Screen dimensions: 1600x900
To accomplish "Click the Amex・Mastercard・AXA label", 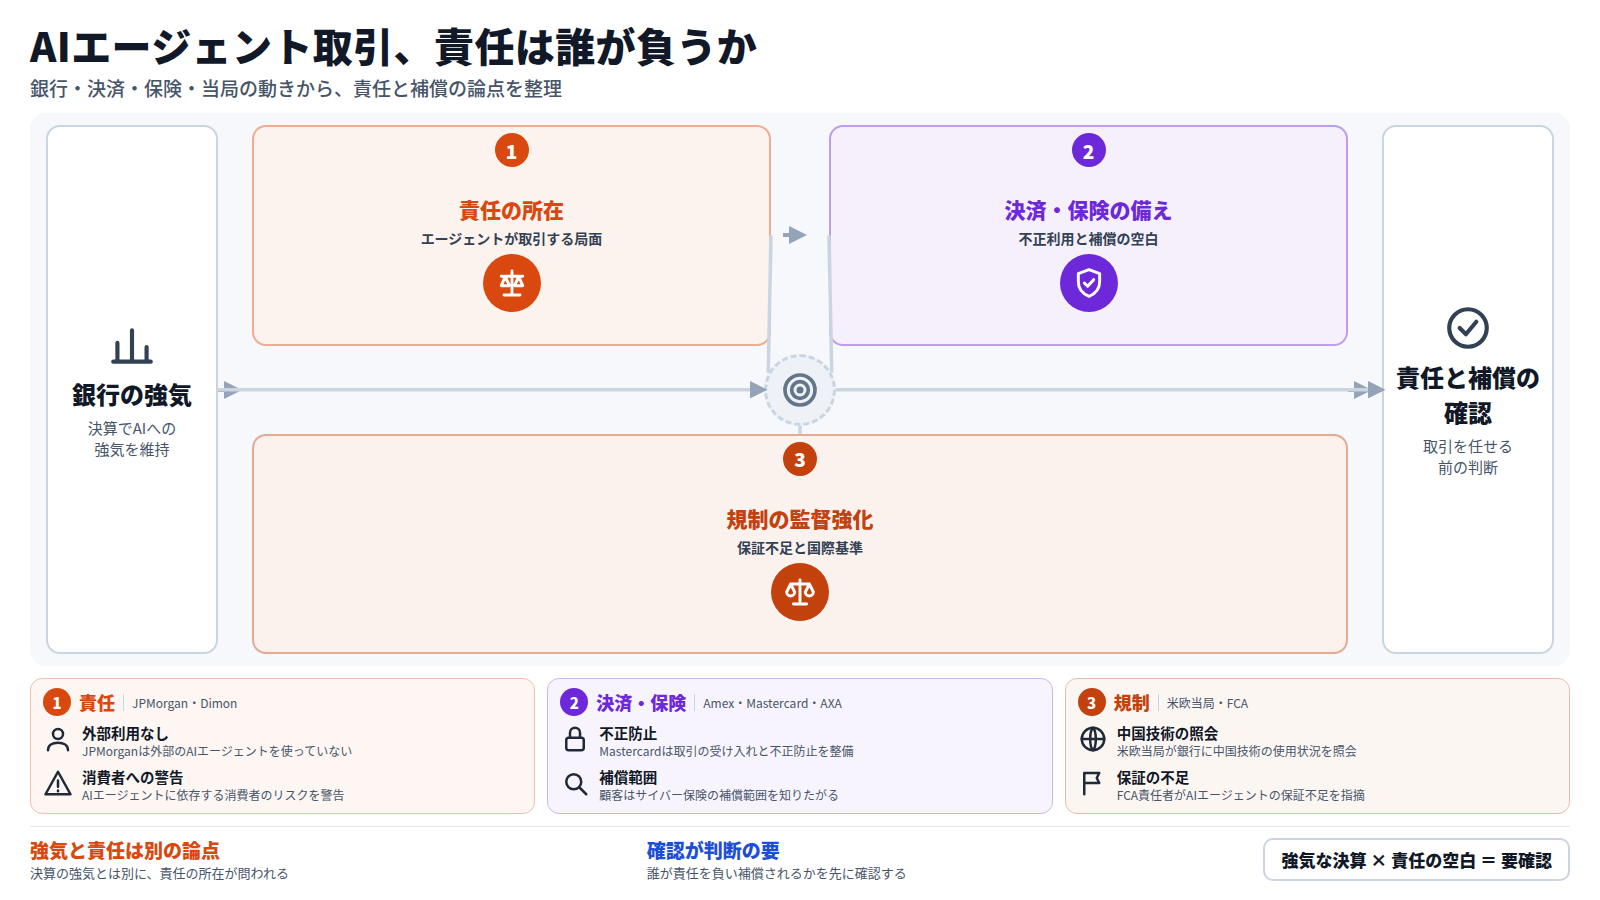I will click(772, 704).
